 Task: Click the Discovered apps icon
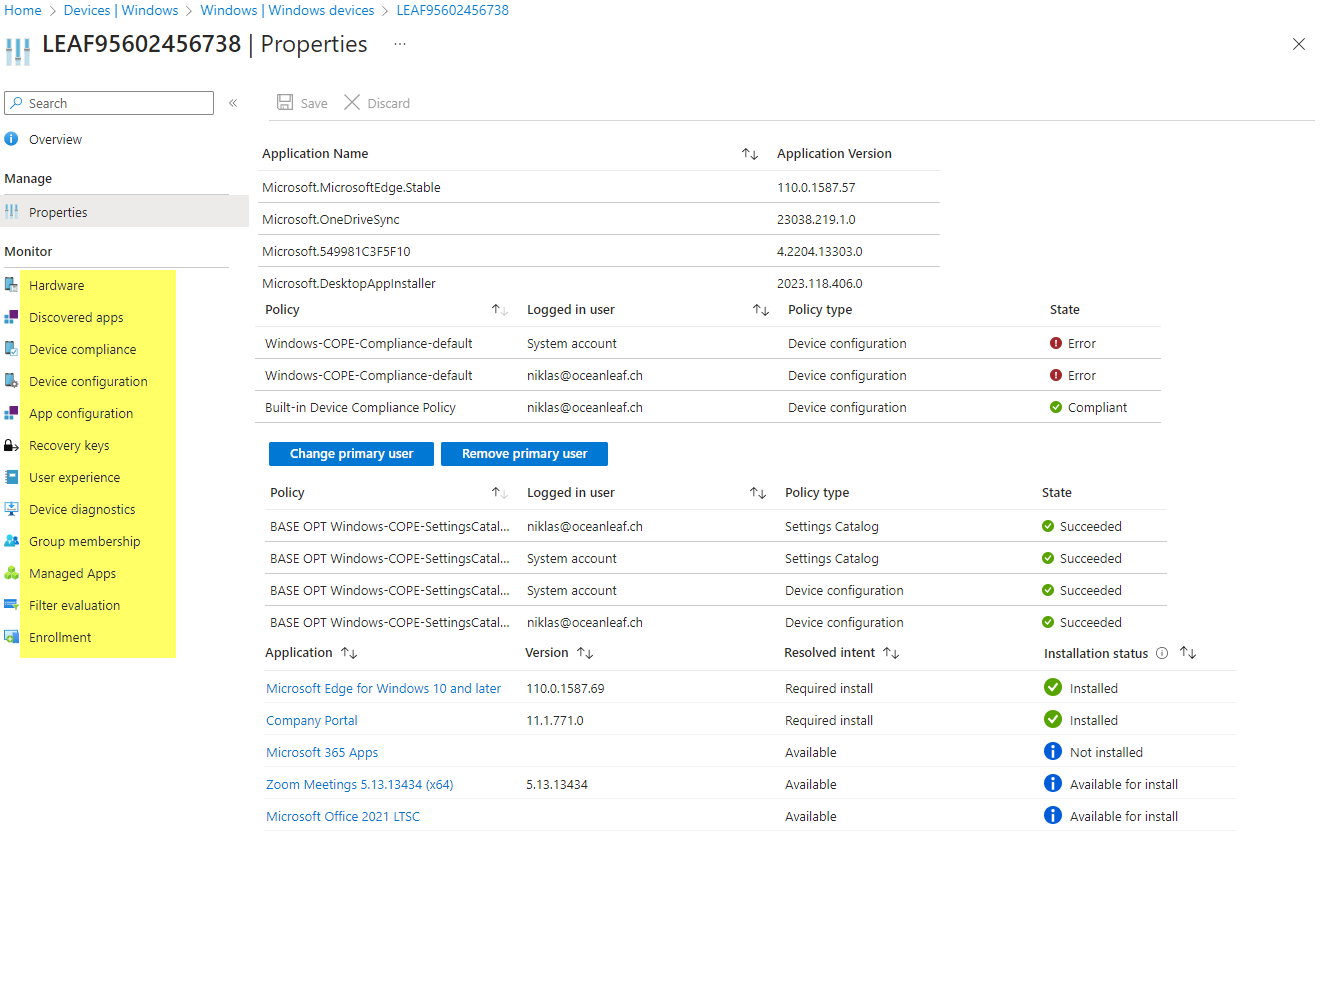[11, 317]
